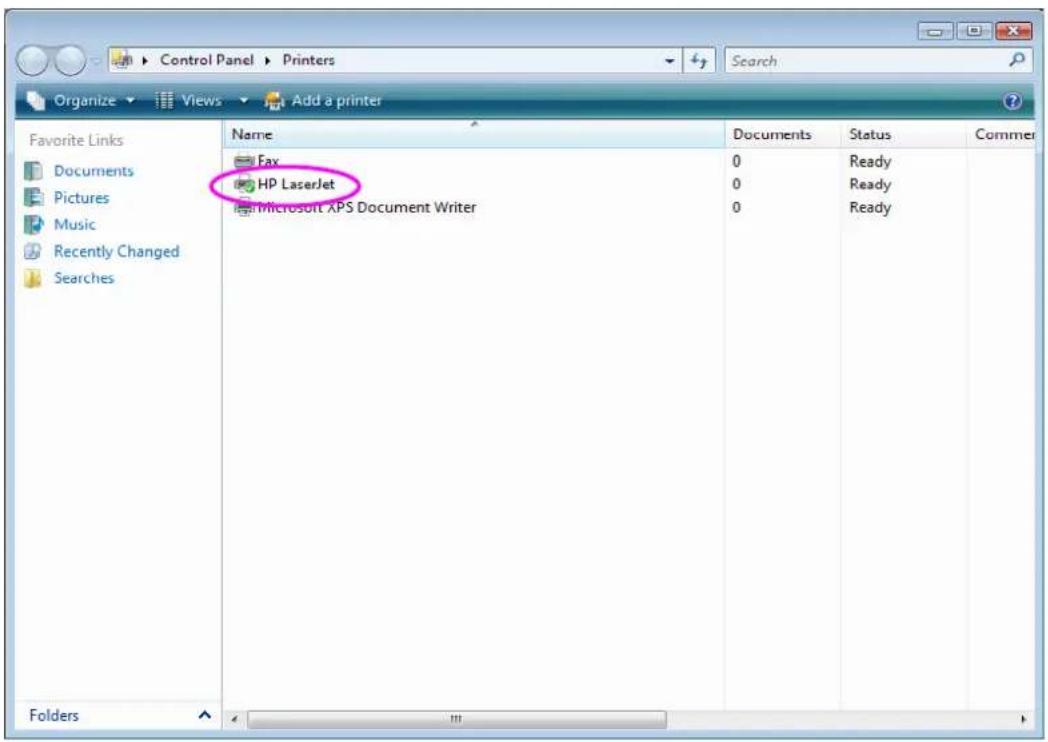Click the Organize toolbar icon
1048x742 pixels.
click(35, 101)
